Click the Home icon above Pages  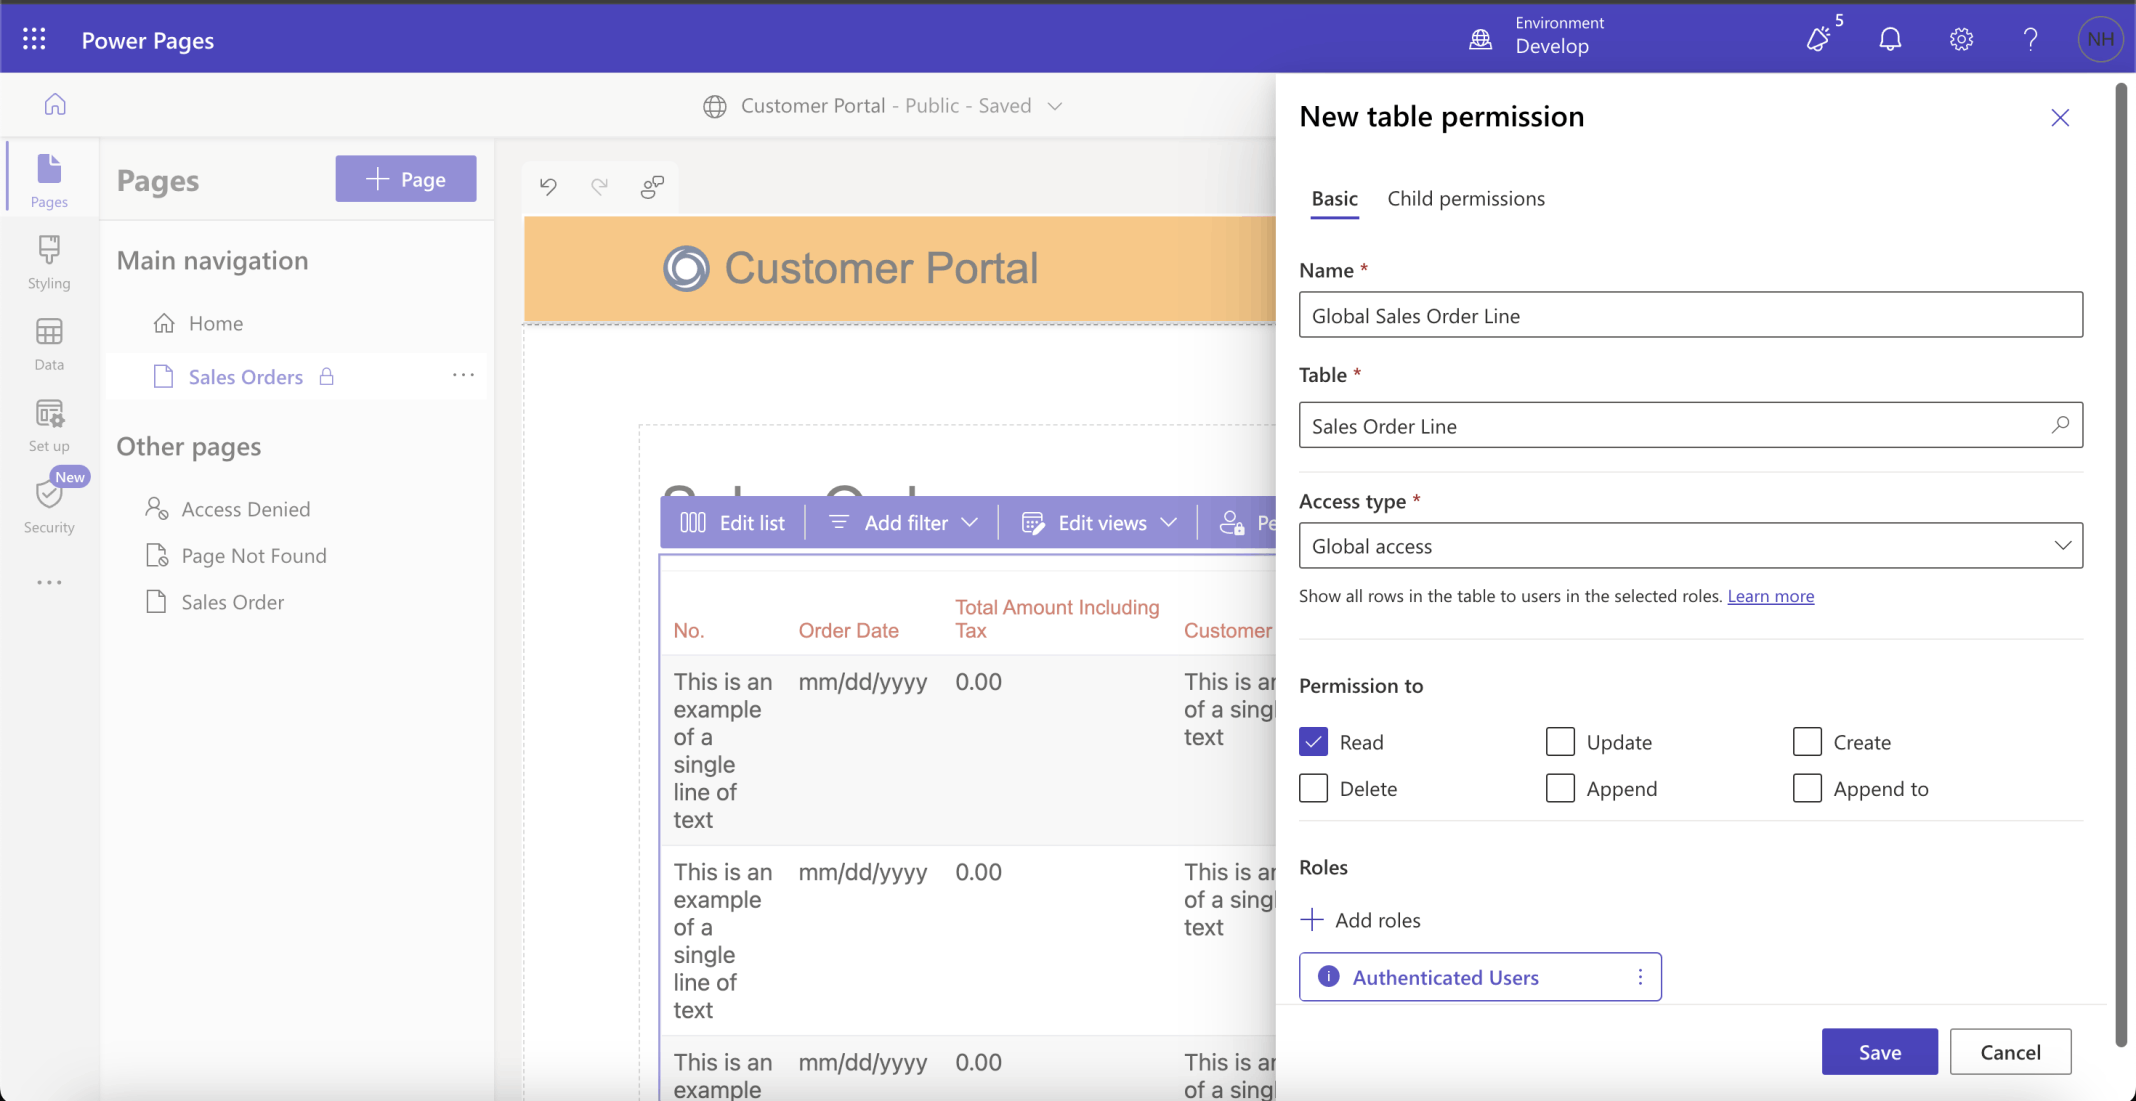pyautogui.click(x=55, y=104)
